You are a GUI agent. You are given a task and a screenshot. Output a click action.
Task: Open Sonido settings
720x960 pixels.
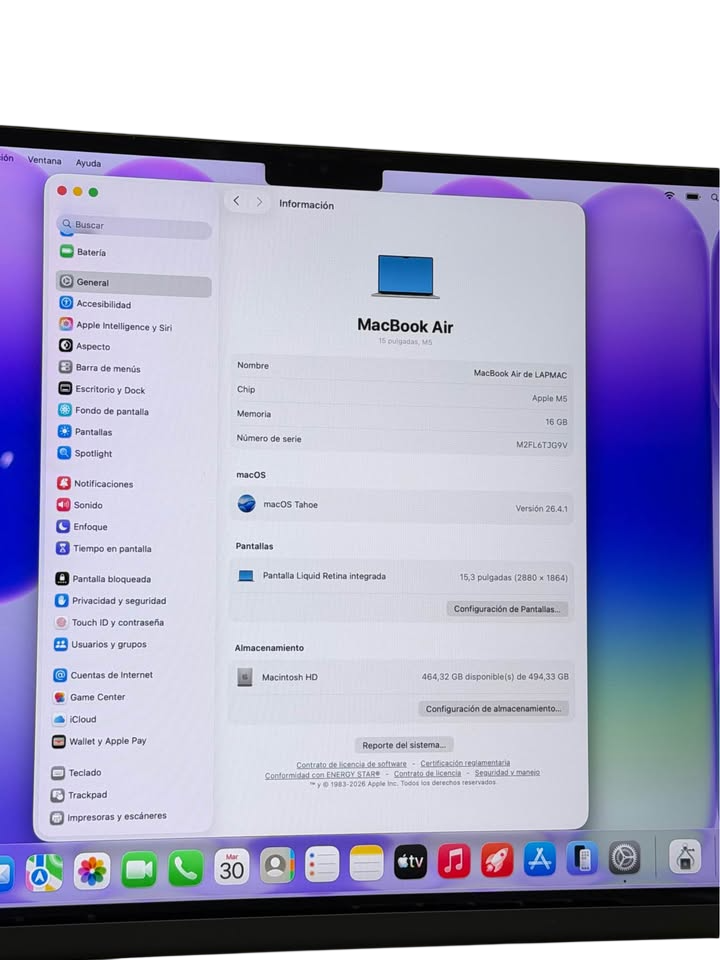point(80,505)
